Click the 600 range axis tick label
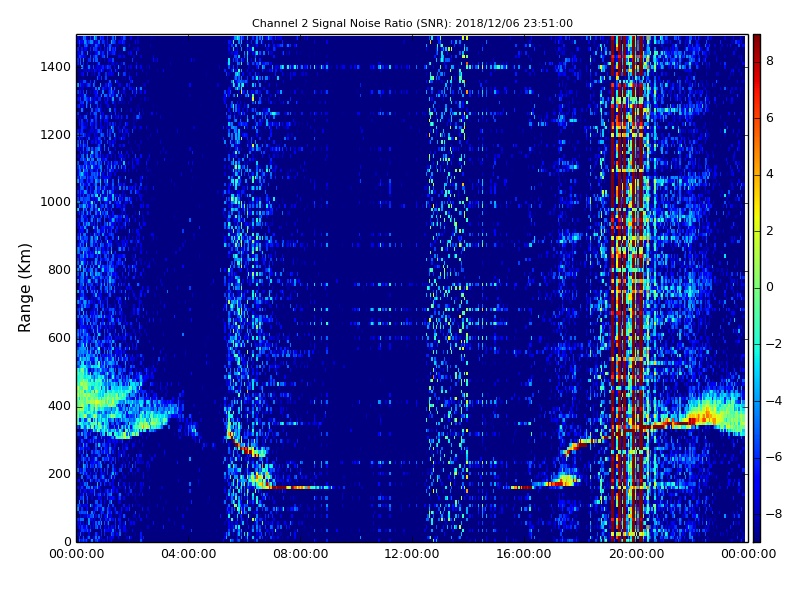The image size is (800, 600). (x=58, y=338)
